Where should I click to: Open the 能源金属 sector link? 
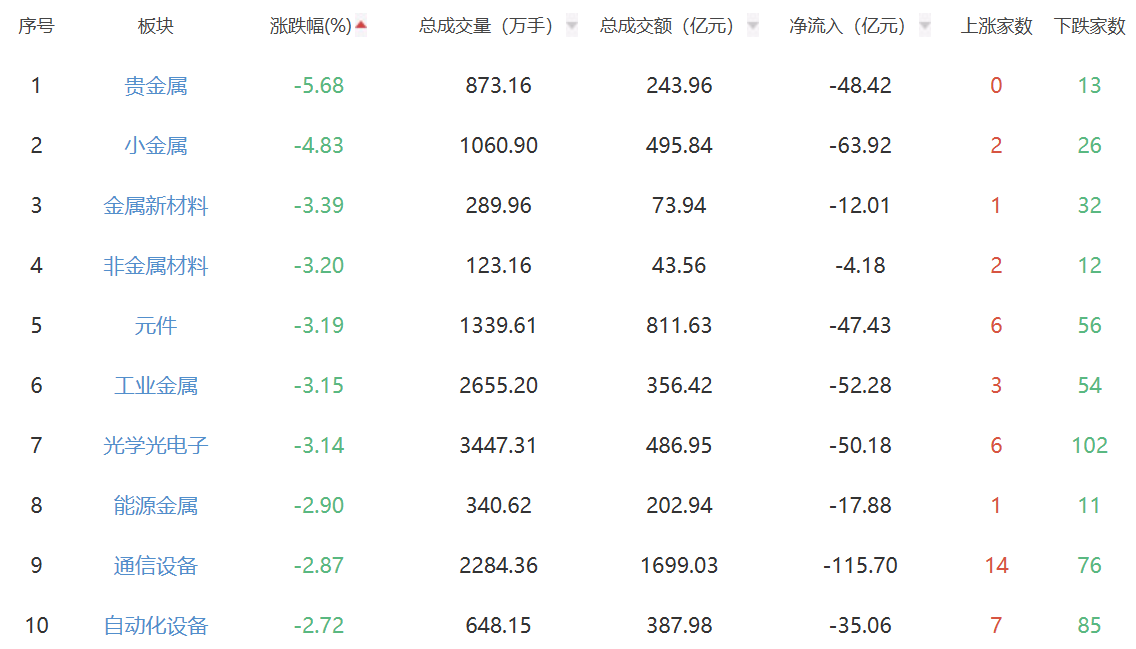pyautogui.click(x=156, y=506)
